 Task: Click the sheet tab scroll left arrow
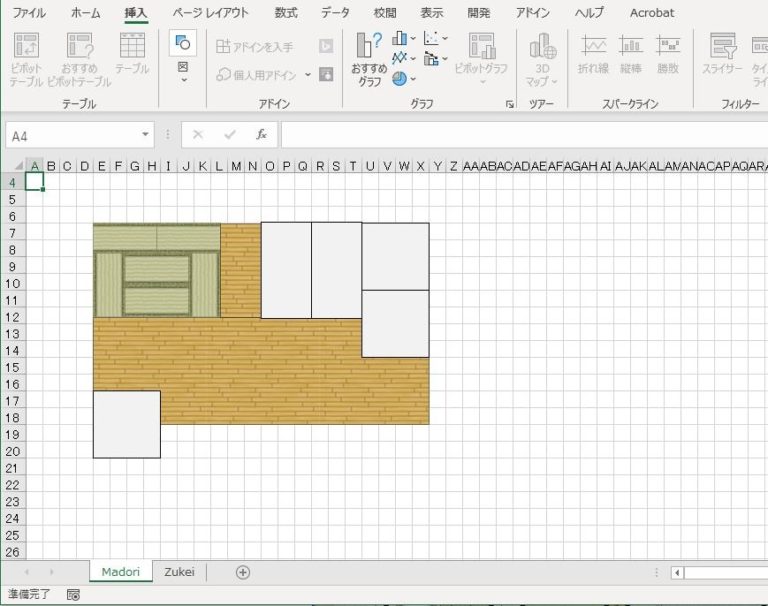tap(26, 572)
